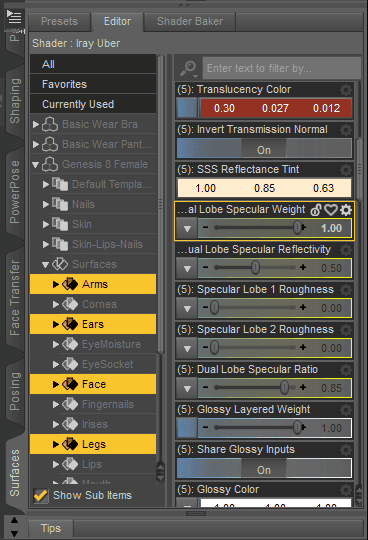Image resolution: width=368 pixels, height=540 pixels.
Task: Uncheck Show Sub Items checkbox
Action: pyautogui.click(x=41, y=496)
